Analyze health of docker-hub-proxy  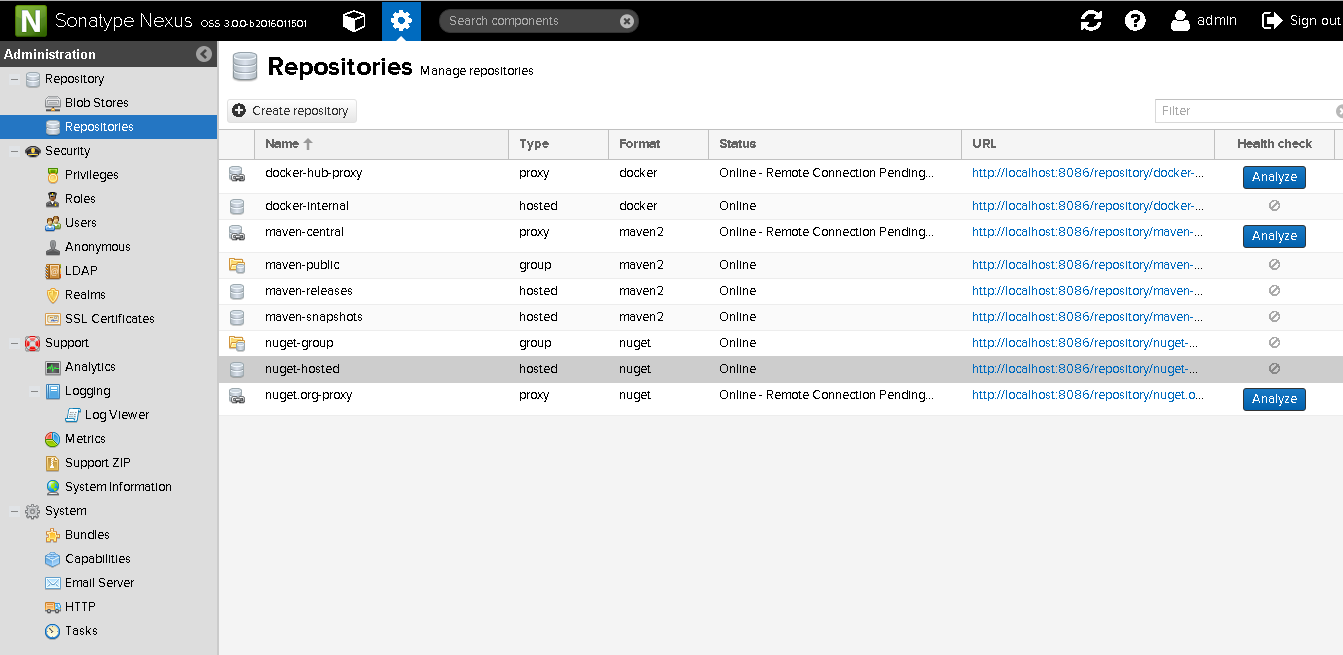pos(1274,177)
